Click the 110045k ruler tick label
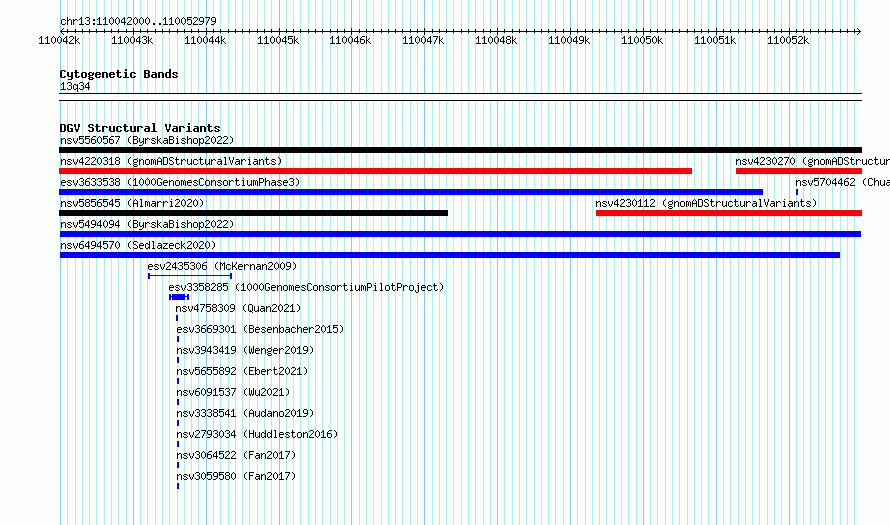890x525 pixels. [278, 40]
